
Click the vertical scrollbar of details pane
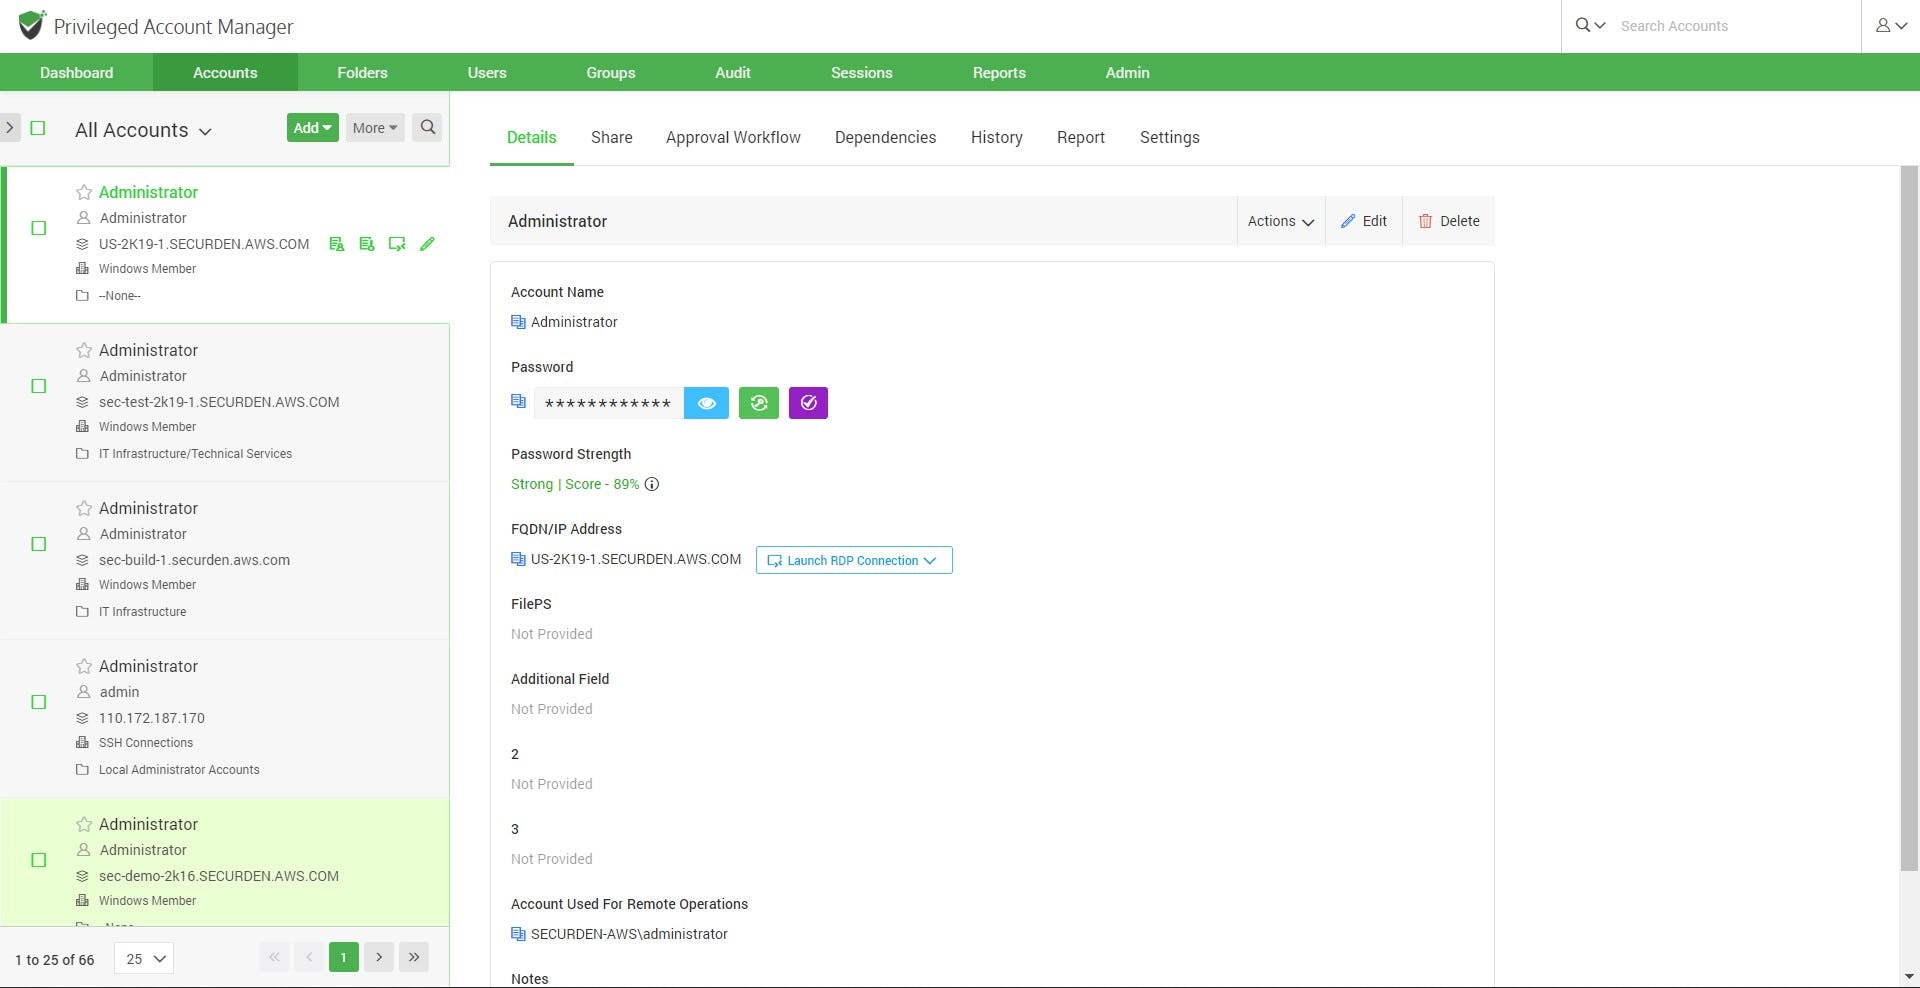coord(1909,518)
